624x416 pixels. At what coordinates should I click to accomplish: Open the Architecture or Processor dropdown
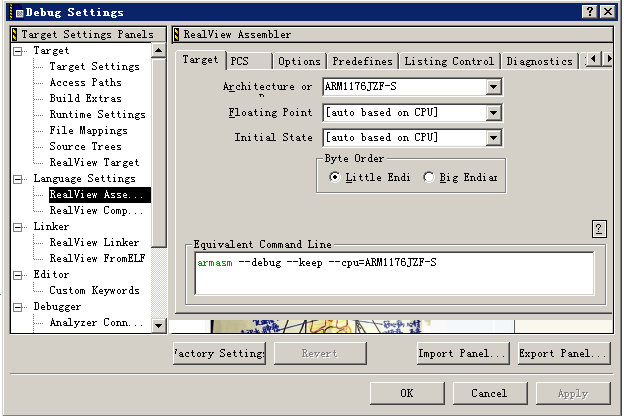point(493,87)
